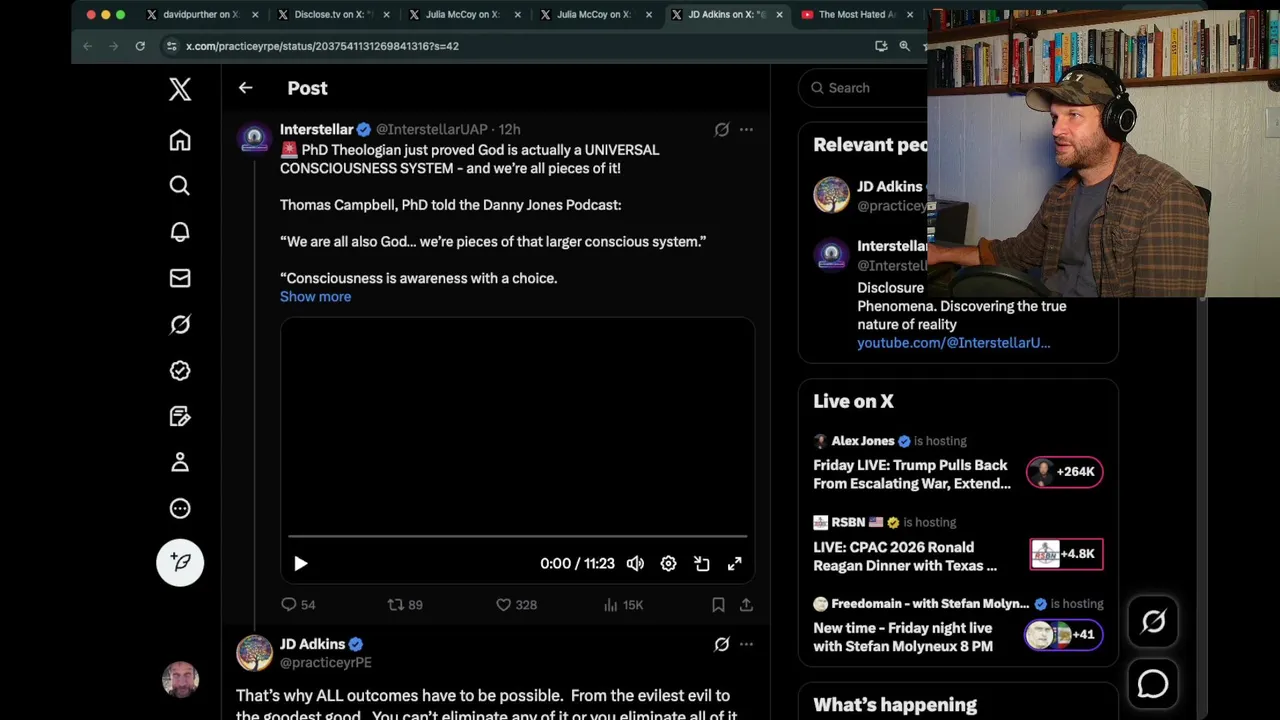Screen dimensions: 1280x720
Task: Open Profile icon in sidebar
Action: [x=180, y=462]
